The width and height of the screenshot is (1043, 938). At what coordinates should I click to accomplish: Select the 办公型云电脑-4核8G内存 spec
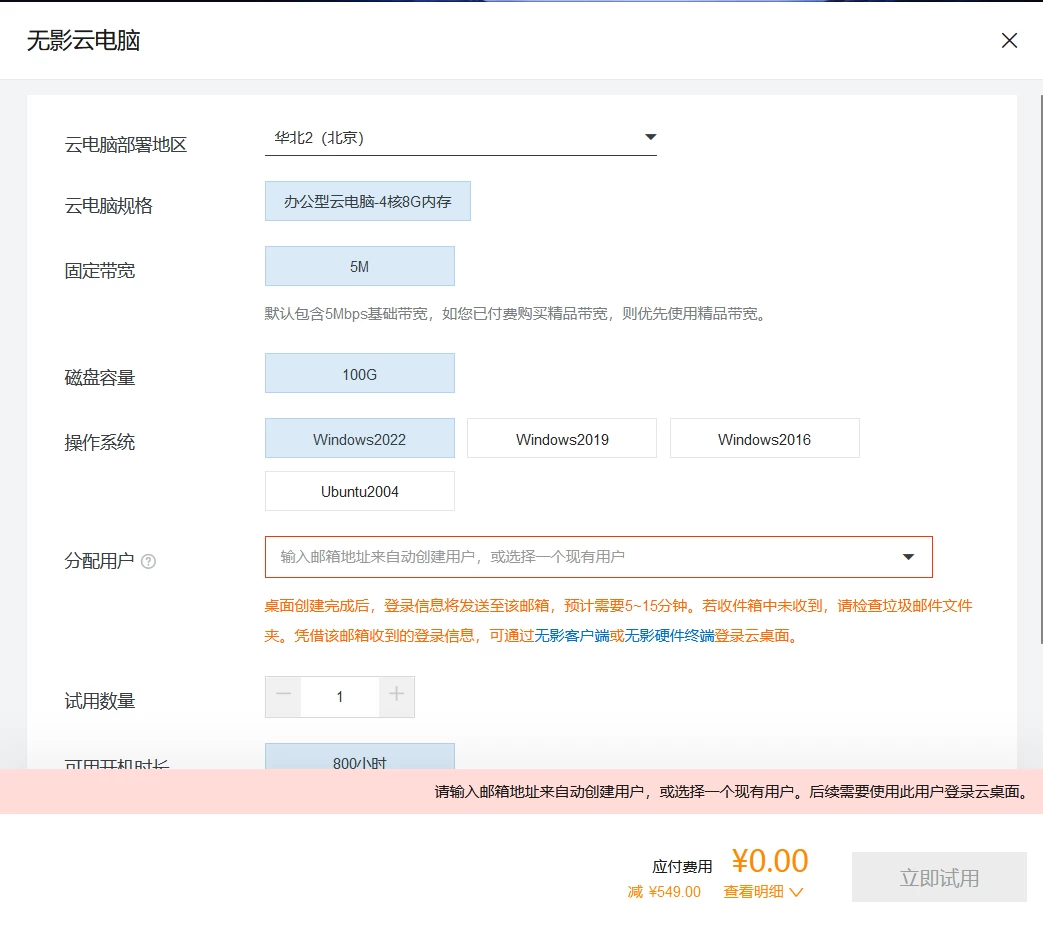pyautogui.click(x=367, y=200)
